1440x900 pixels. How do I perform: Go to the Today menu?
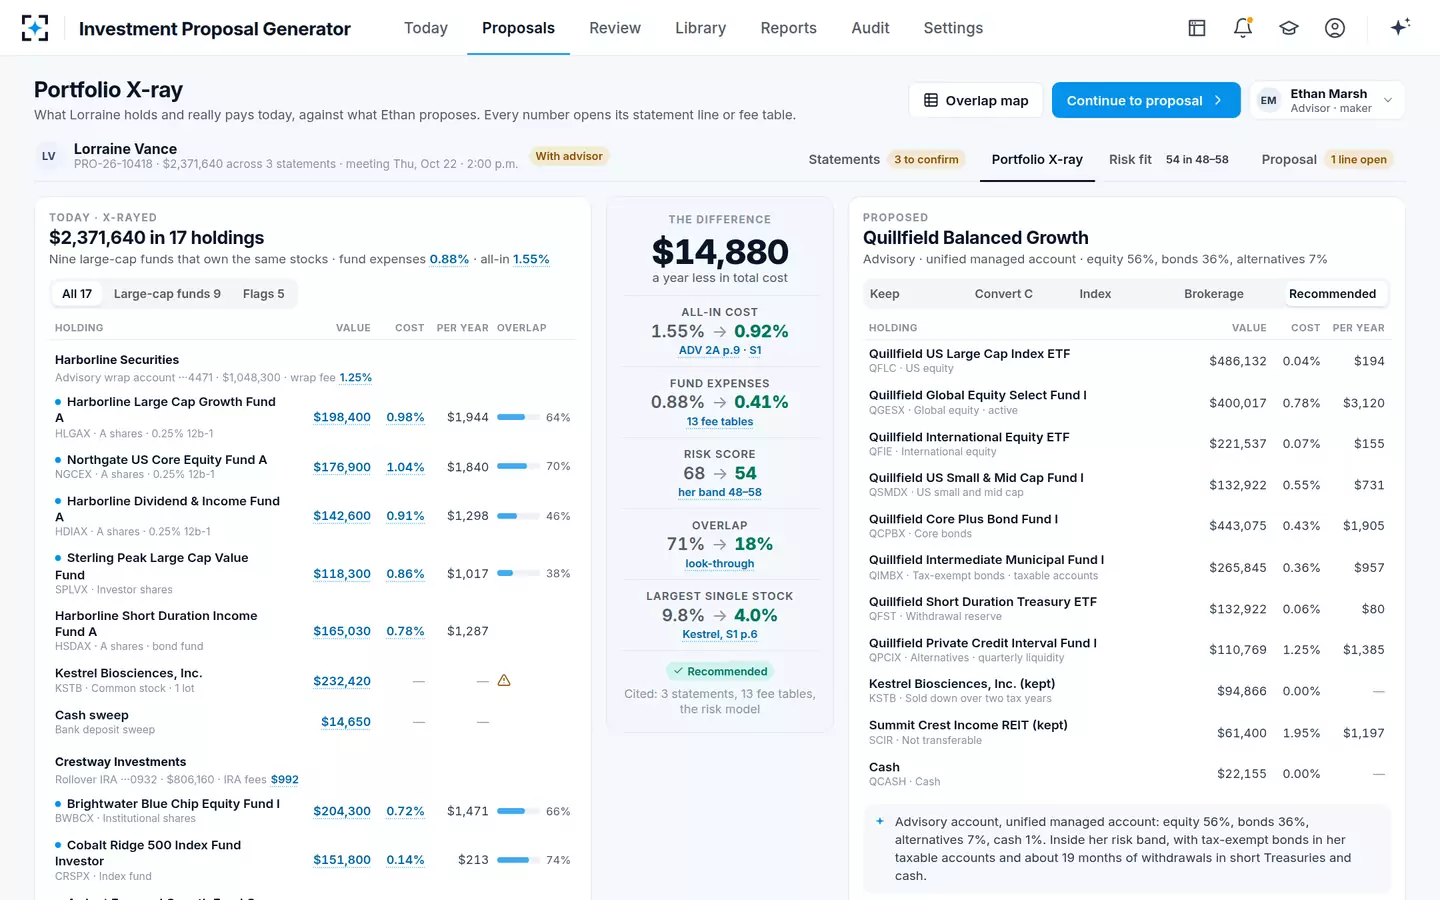click(426, 28)
